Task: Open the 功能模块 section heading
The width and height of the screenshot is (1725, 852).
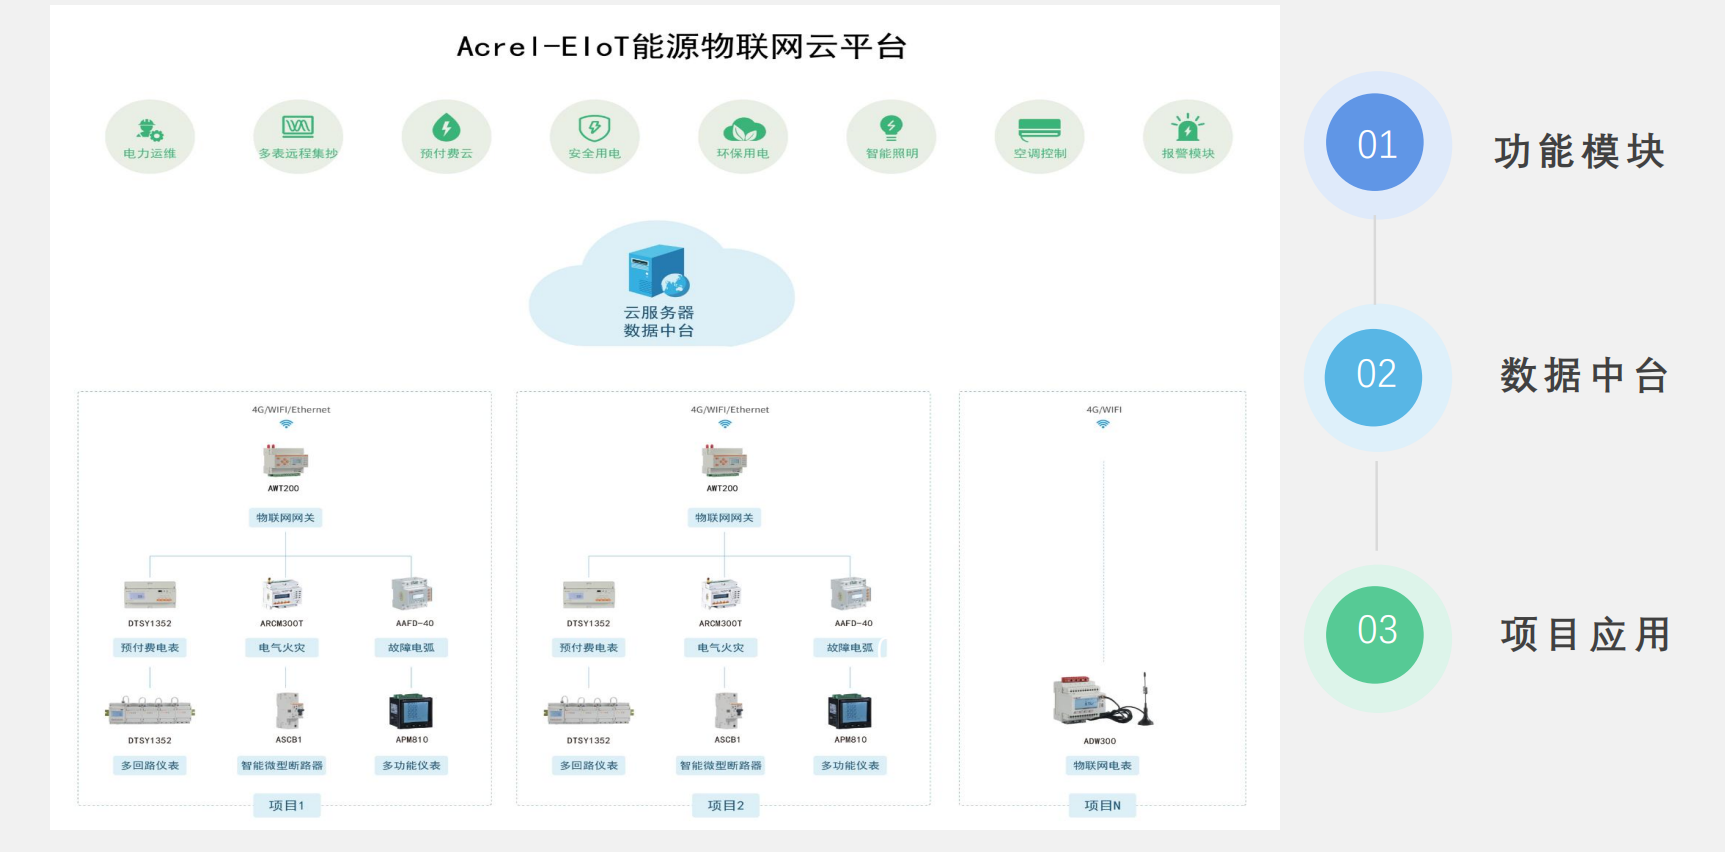Action: pyautogui.click(x=1579, y=152)
